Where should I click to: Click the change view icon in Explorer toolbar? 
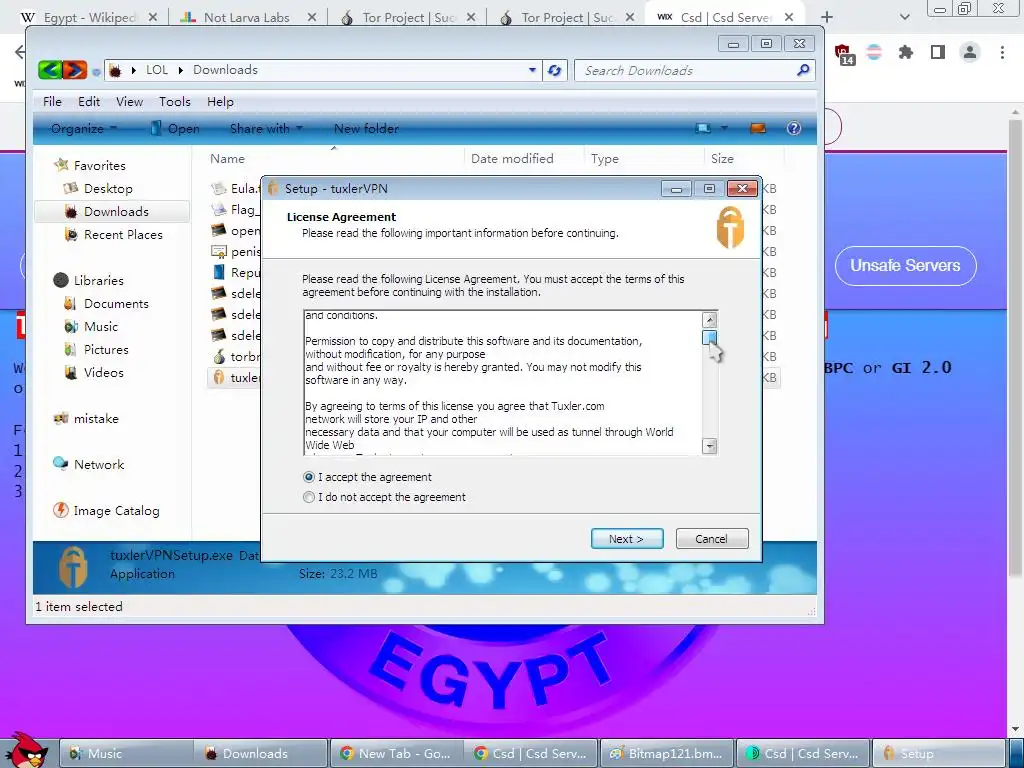[x=703, y=129]
